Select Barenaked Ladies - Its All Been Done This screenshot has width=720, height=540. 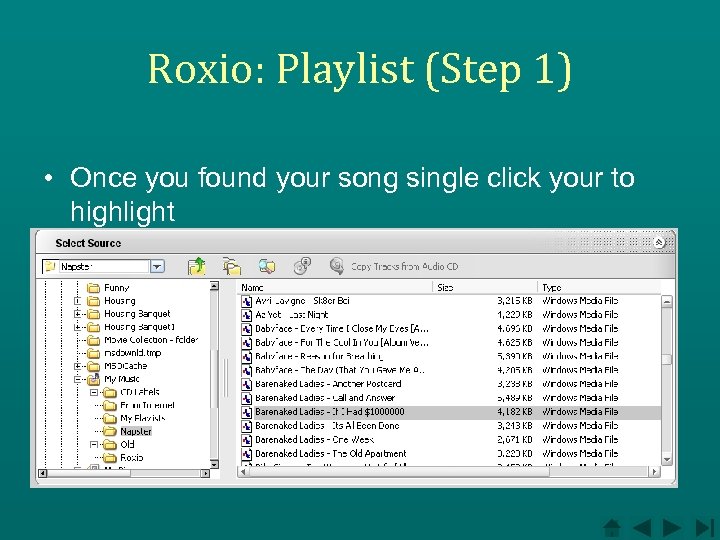327,426
